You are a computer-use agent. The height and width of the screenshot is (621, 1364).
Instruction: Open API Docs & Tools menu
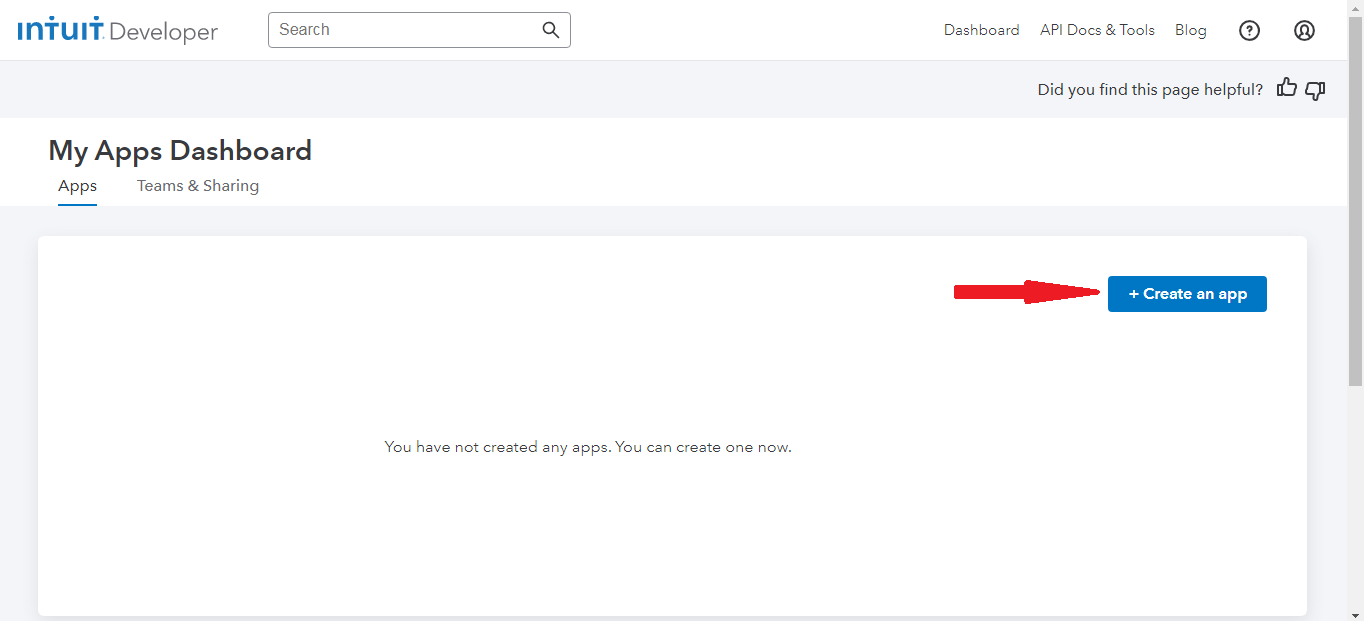[1097, 31]
